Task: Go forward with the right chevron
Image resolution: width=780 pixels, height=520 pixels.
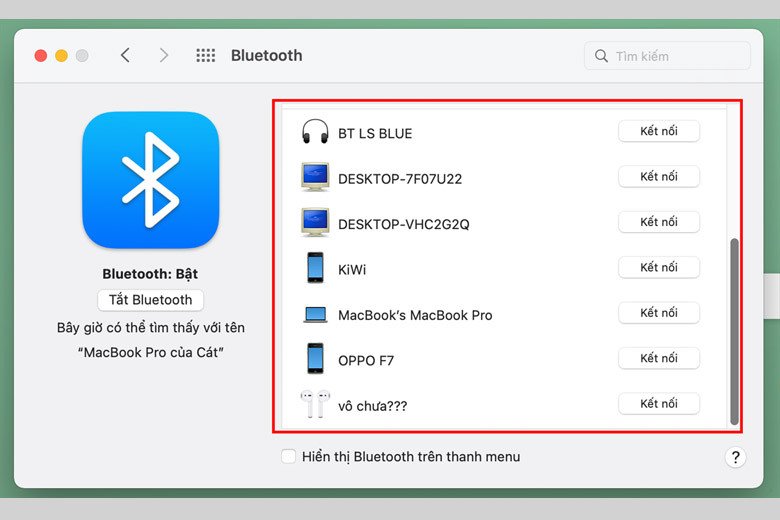Action: (x=164, y=55)
